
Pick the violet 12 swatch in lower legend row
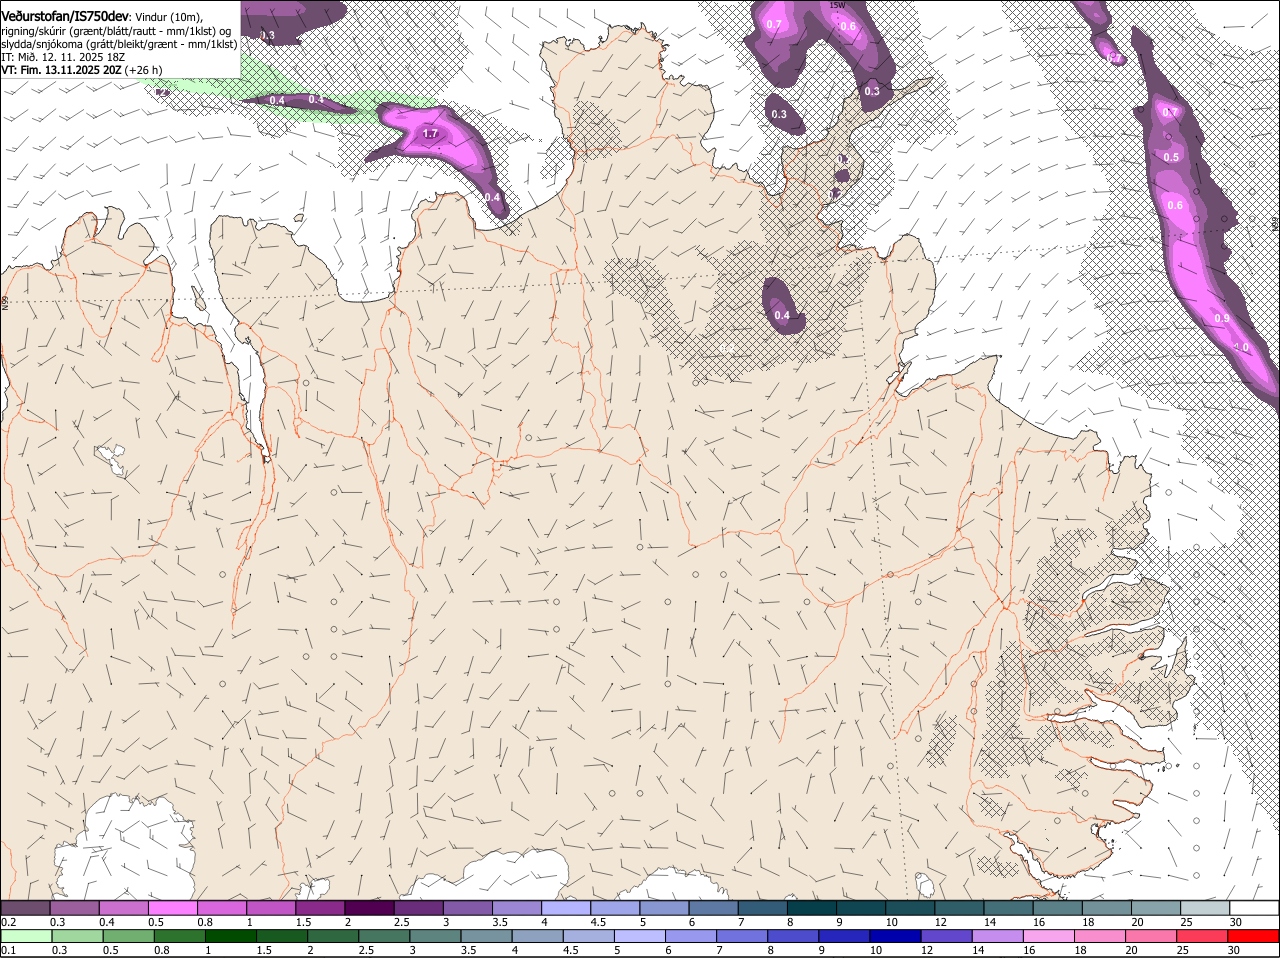click(x=947, y=937)
